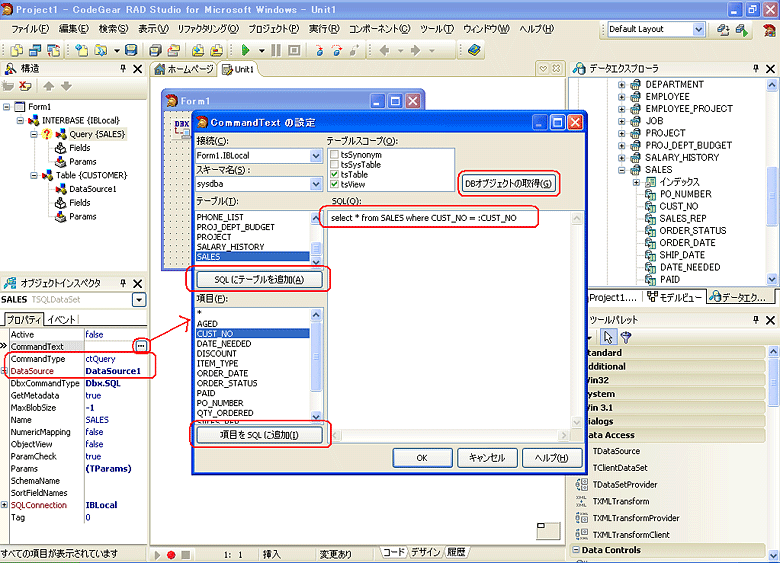Click the Step Over debug icon
Viewport: 780px width, 563px height.
click(x=337, y=50)
